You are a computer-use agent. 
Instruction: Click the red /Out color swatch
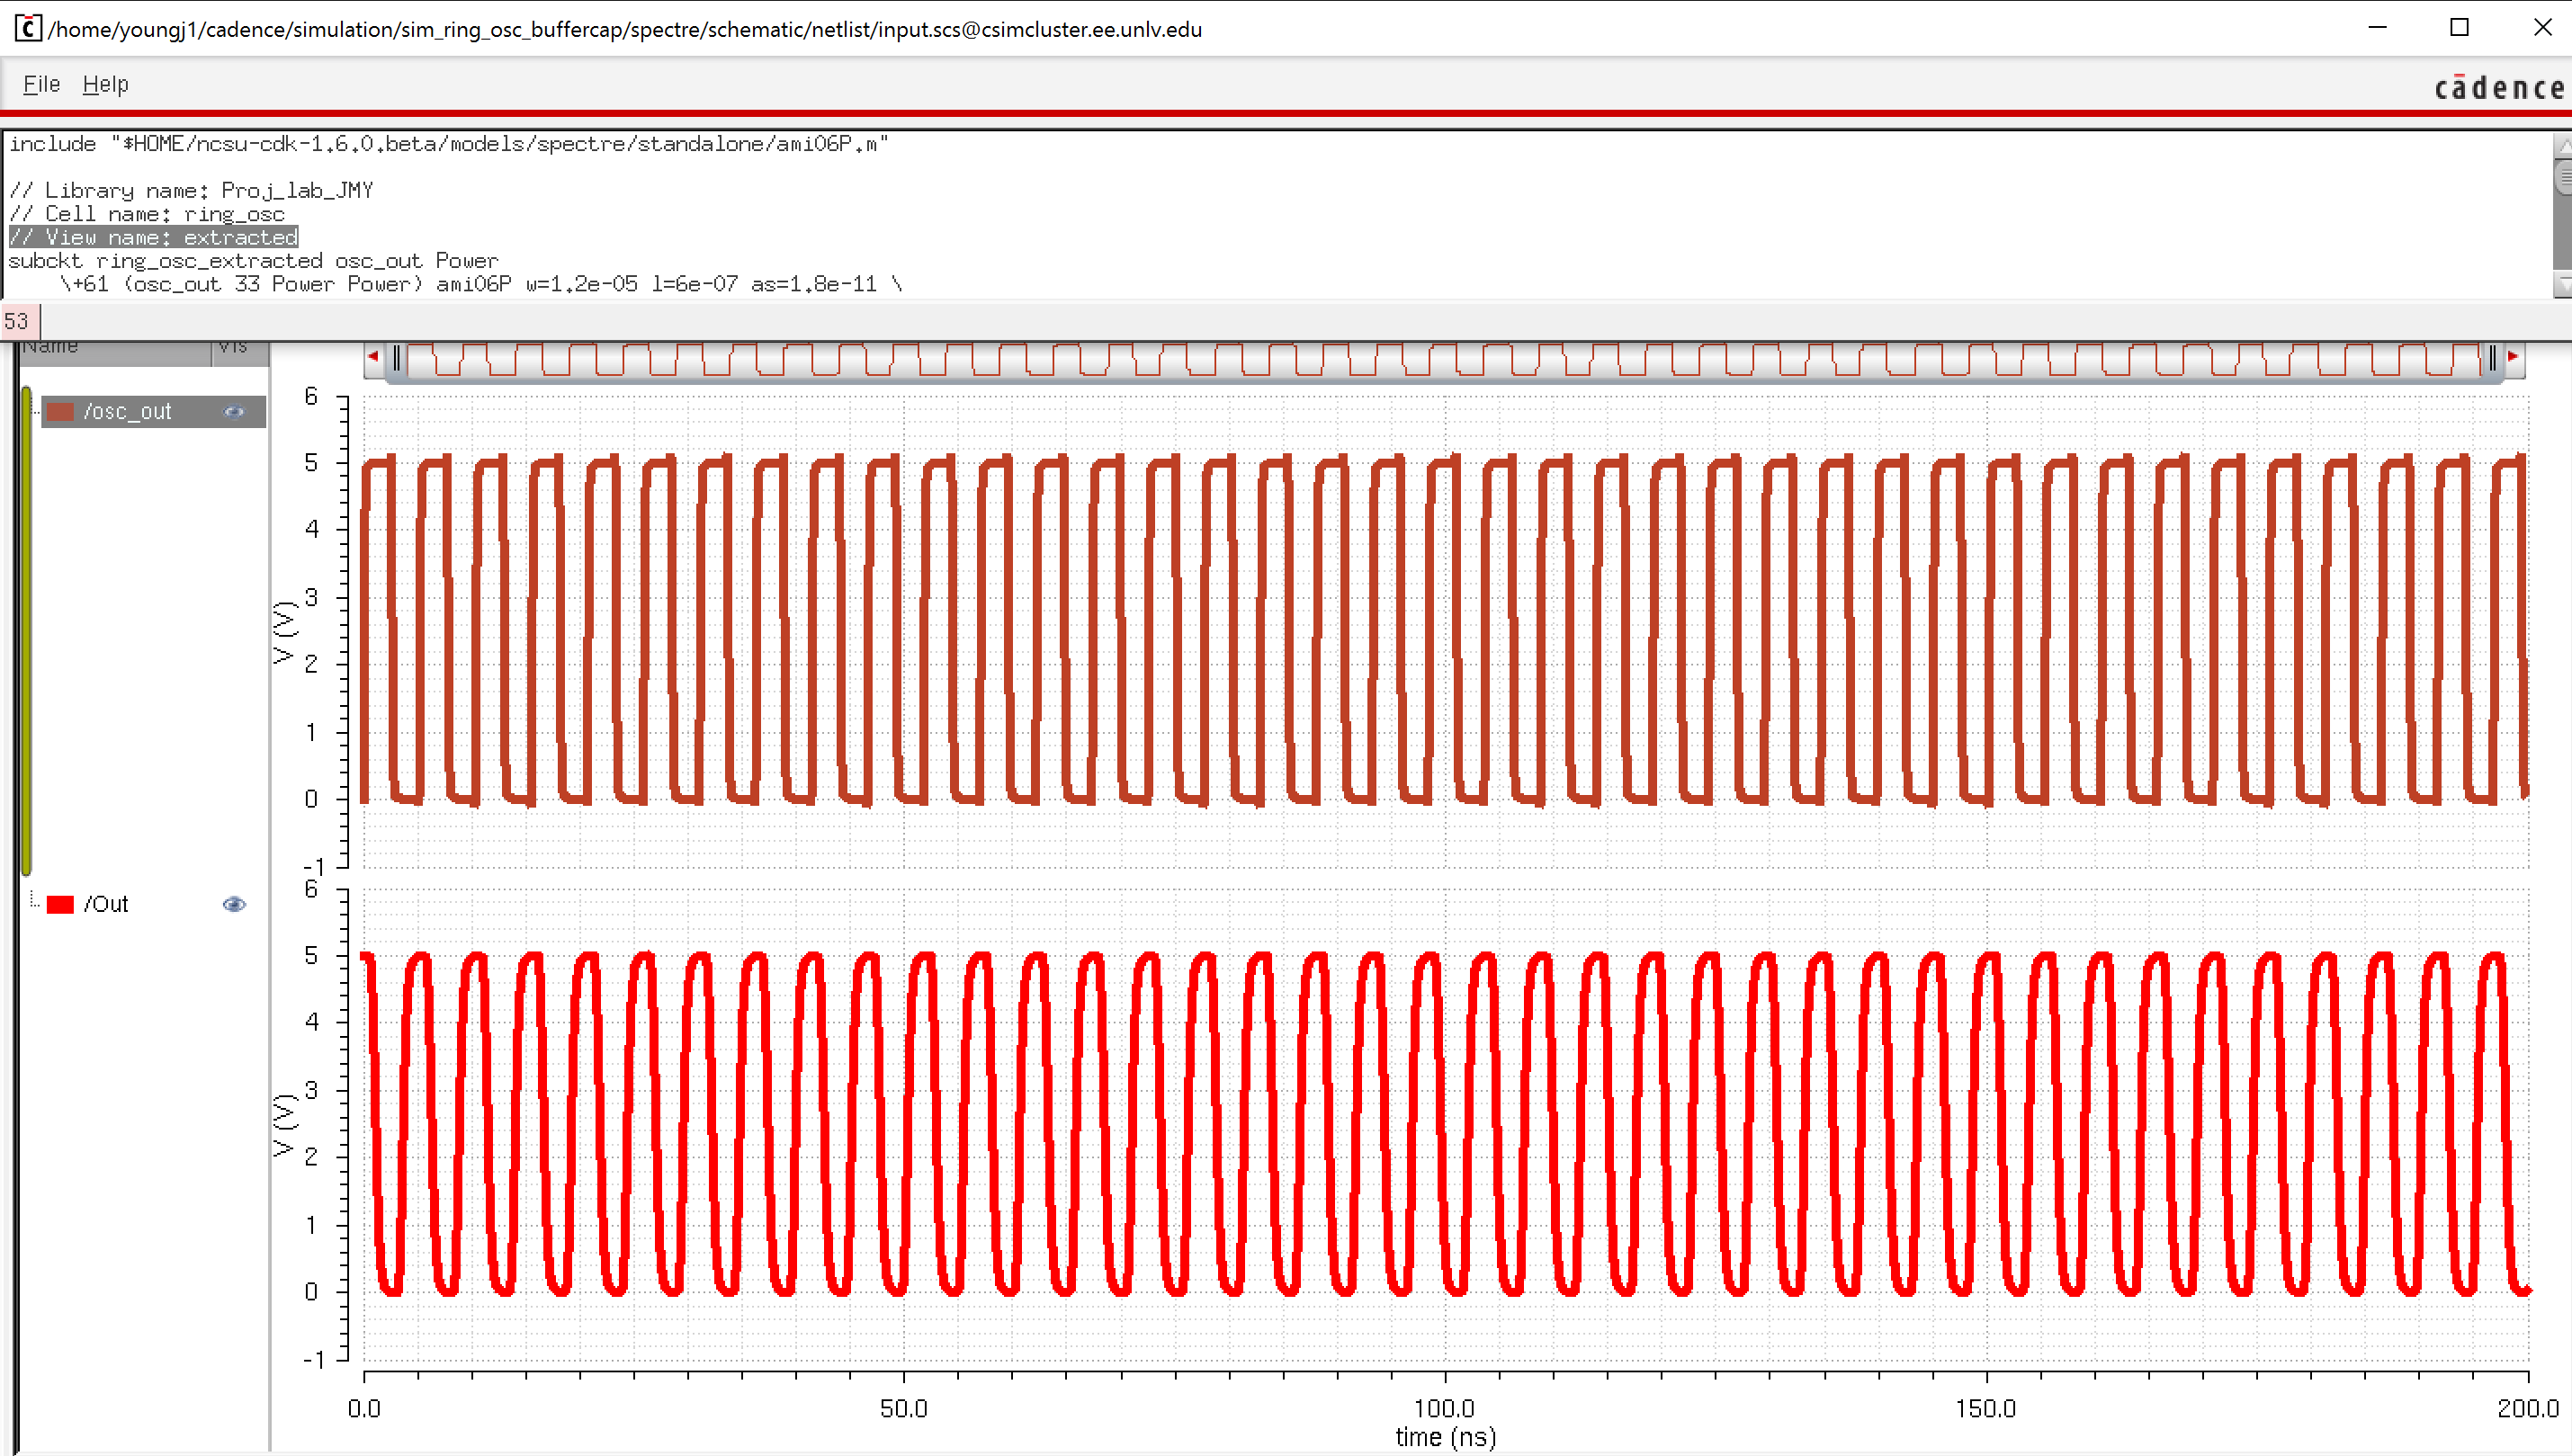pyautogui.click(x=61, y=904)
